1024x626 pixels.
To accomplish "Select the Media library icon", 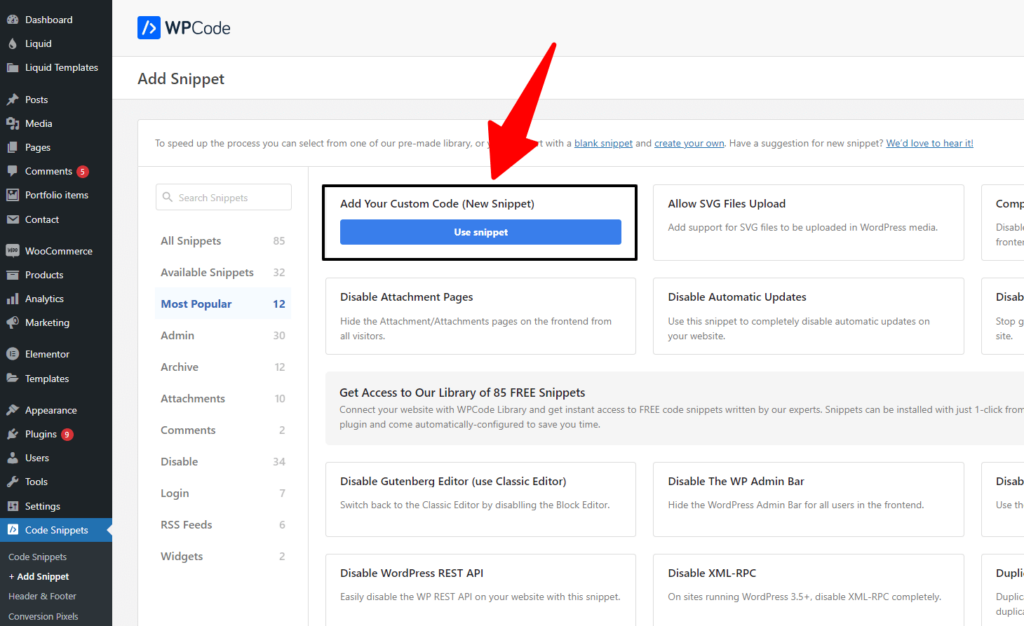I will [14, 122].
